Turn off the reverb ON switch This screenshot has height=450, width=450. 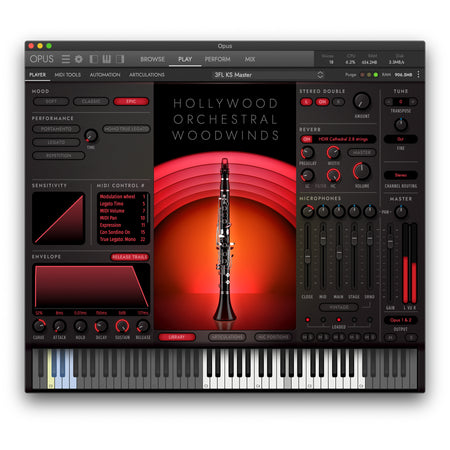click(x=307, y=139)
